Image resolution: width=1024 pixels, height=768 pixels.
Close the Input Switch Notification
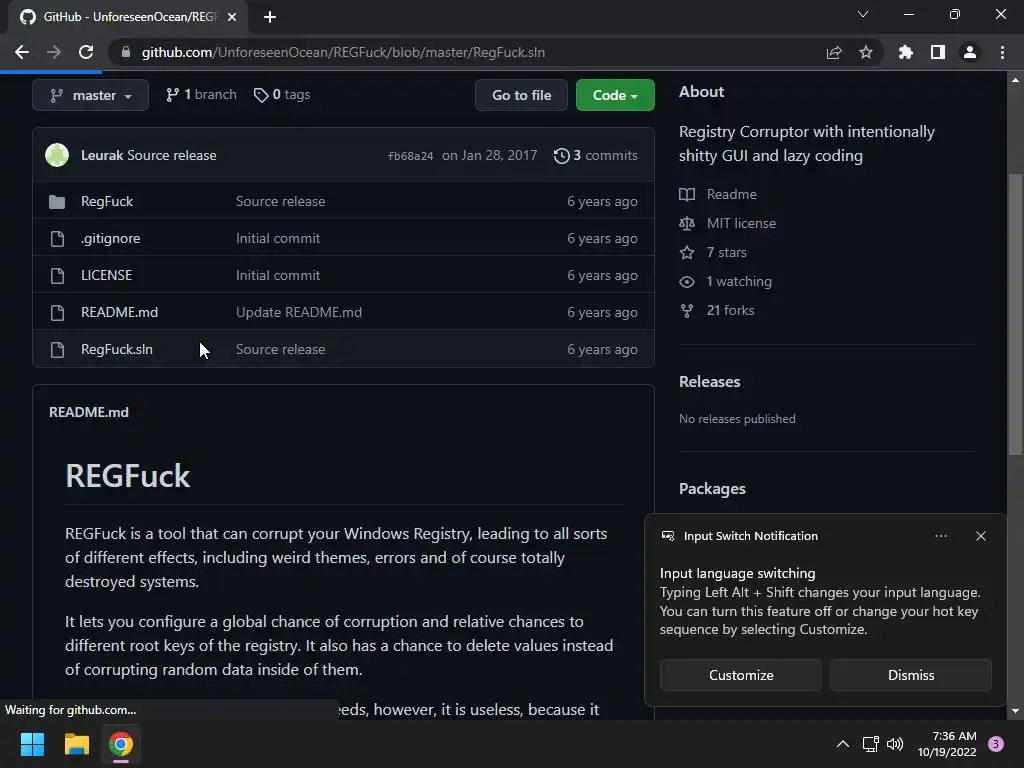point(980,536)
